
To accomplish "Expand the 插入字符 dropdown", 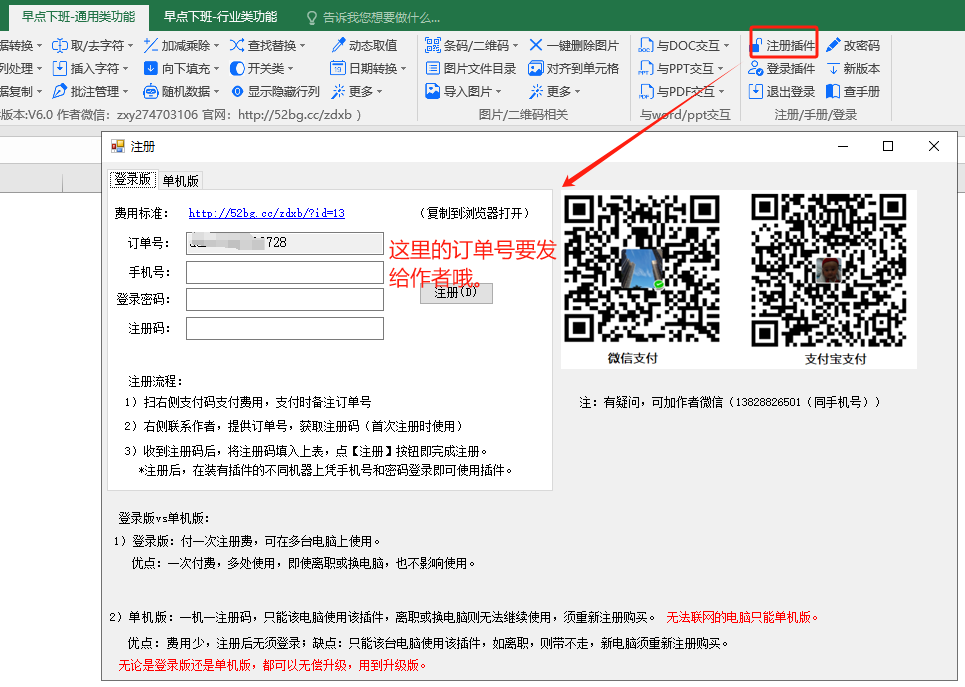I will tap(126, 69).
